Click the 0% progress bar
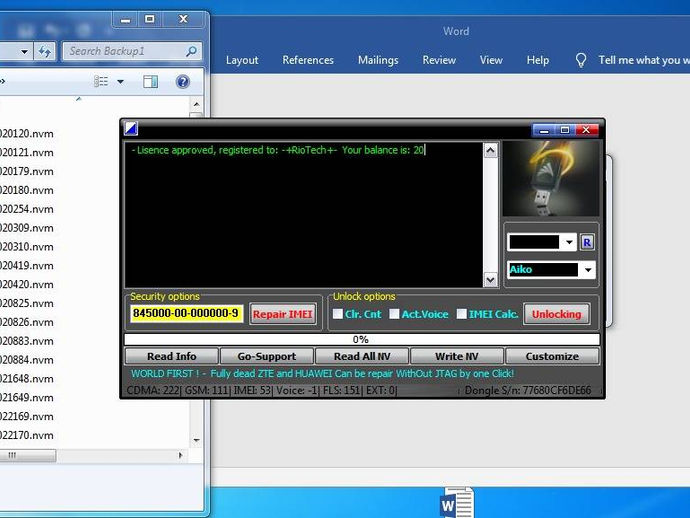Screen dimensions: 690x518 [362, 339]
